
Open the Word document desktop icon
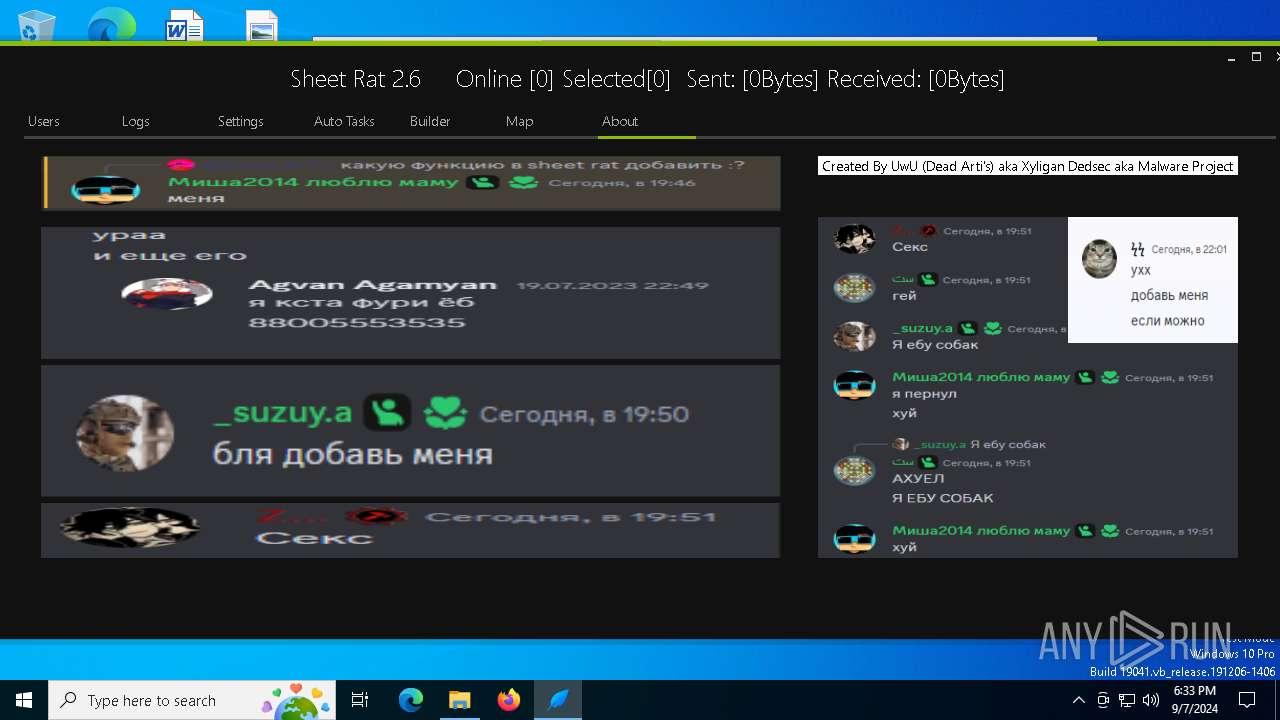pyautogui.click(x=185, y=25)
